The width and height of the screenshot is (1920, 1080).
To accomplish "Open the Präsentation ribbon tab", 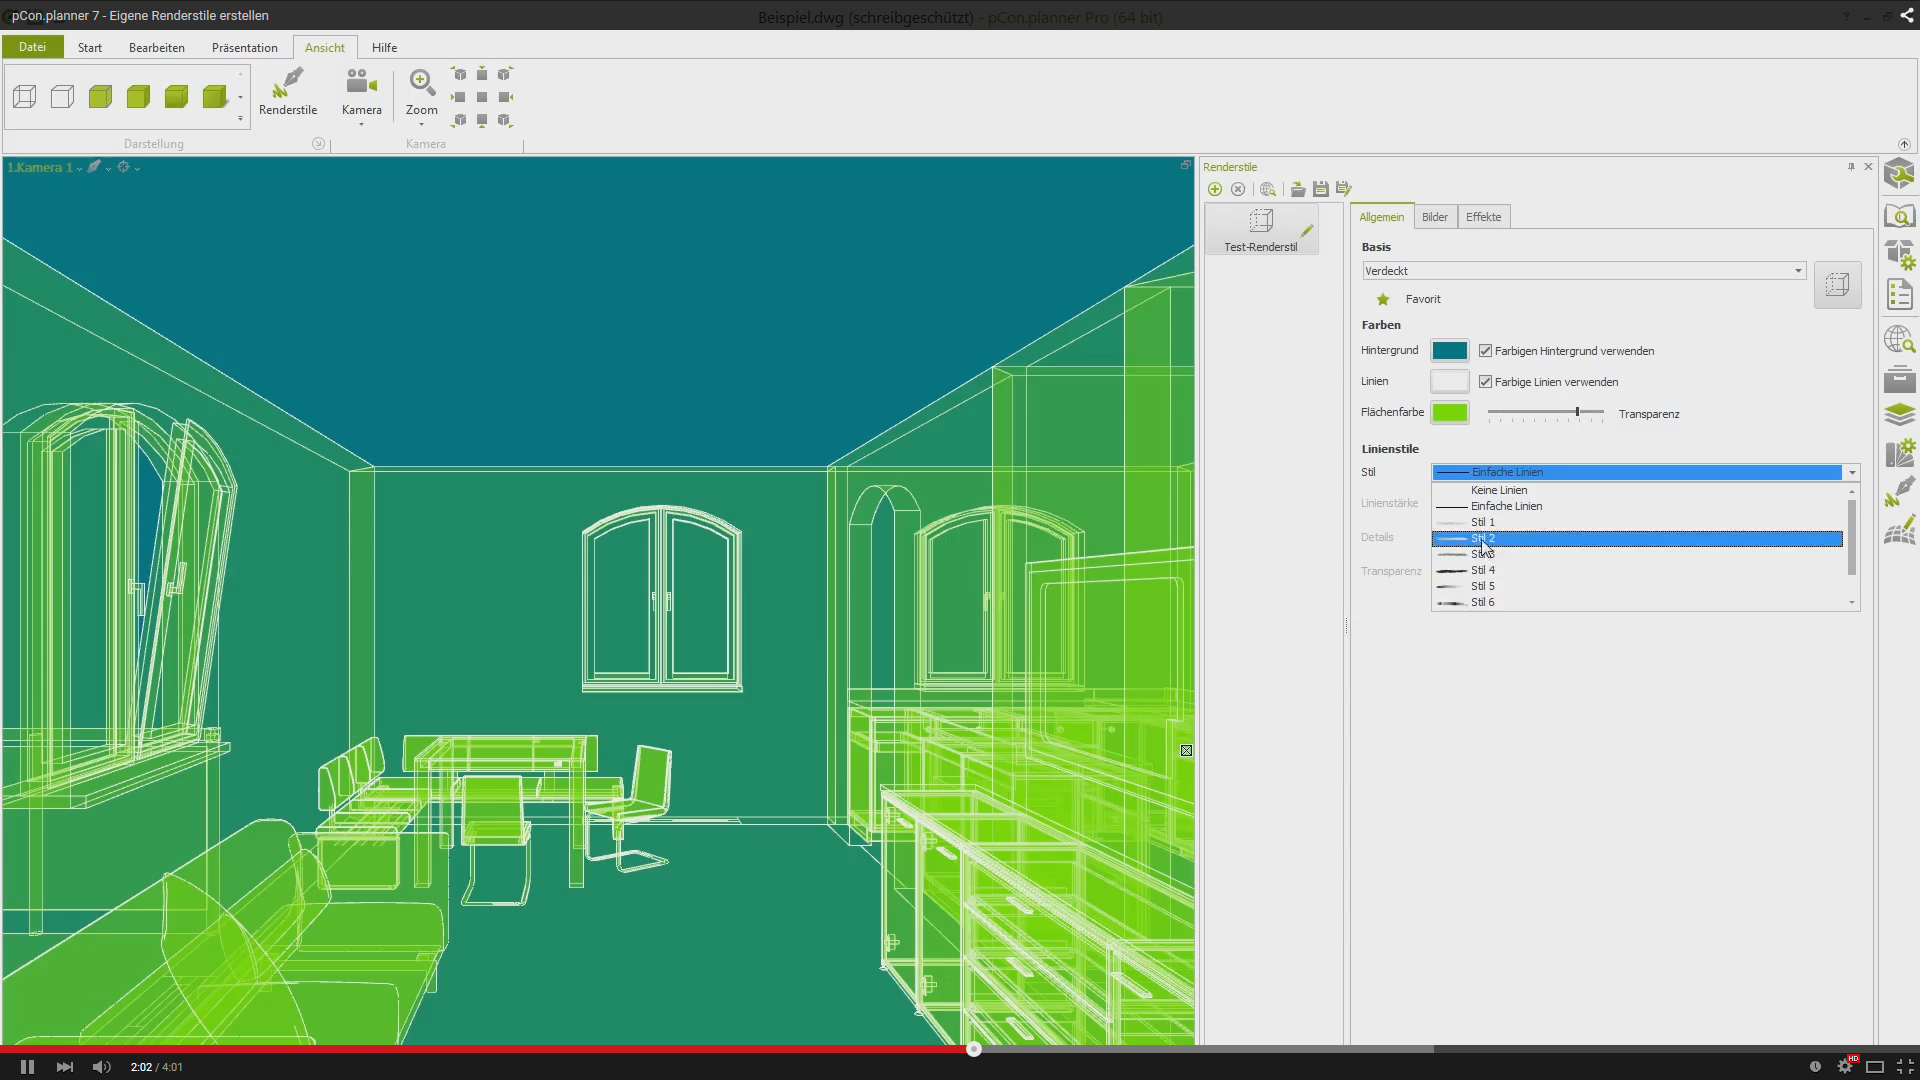I will (244, 47).
